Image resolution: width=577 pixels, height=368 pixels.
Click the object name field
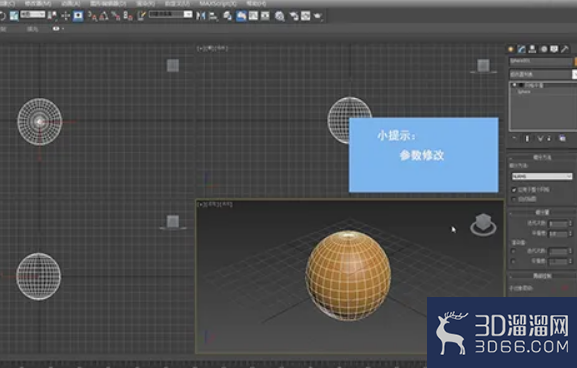[x=541, y=61]
